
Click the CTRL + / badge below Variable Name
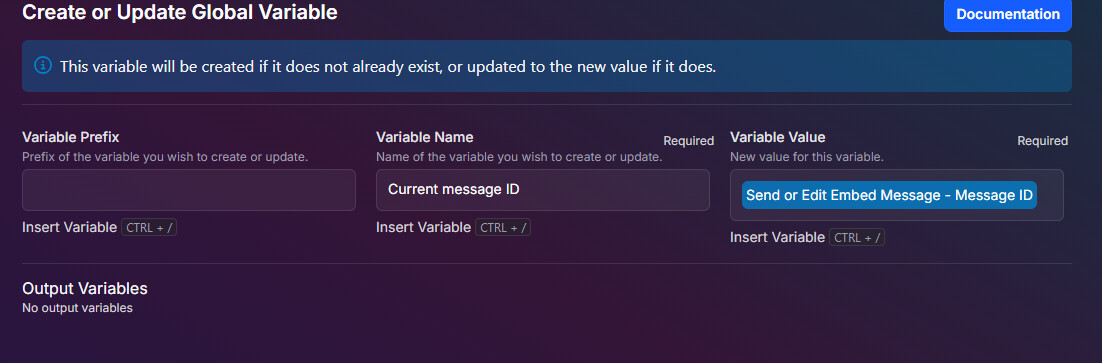[x=503, y=227]
